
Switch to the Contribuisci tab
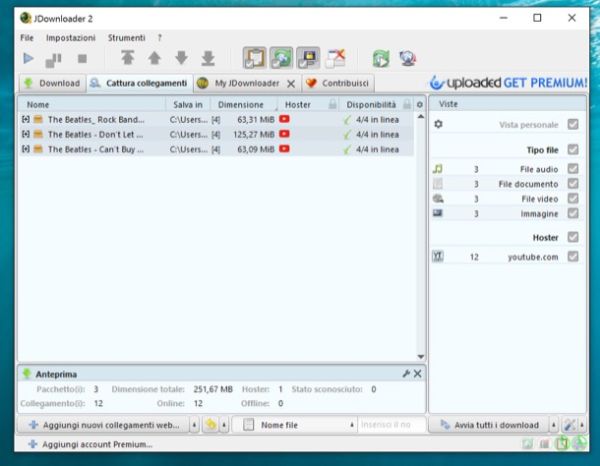pos(338,83)
